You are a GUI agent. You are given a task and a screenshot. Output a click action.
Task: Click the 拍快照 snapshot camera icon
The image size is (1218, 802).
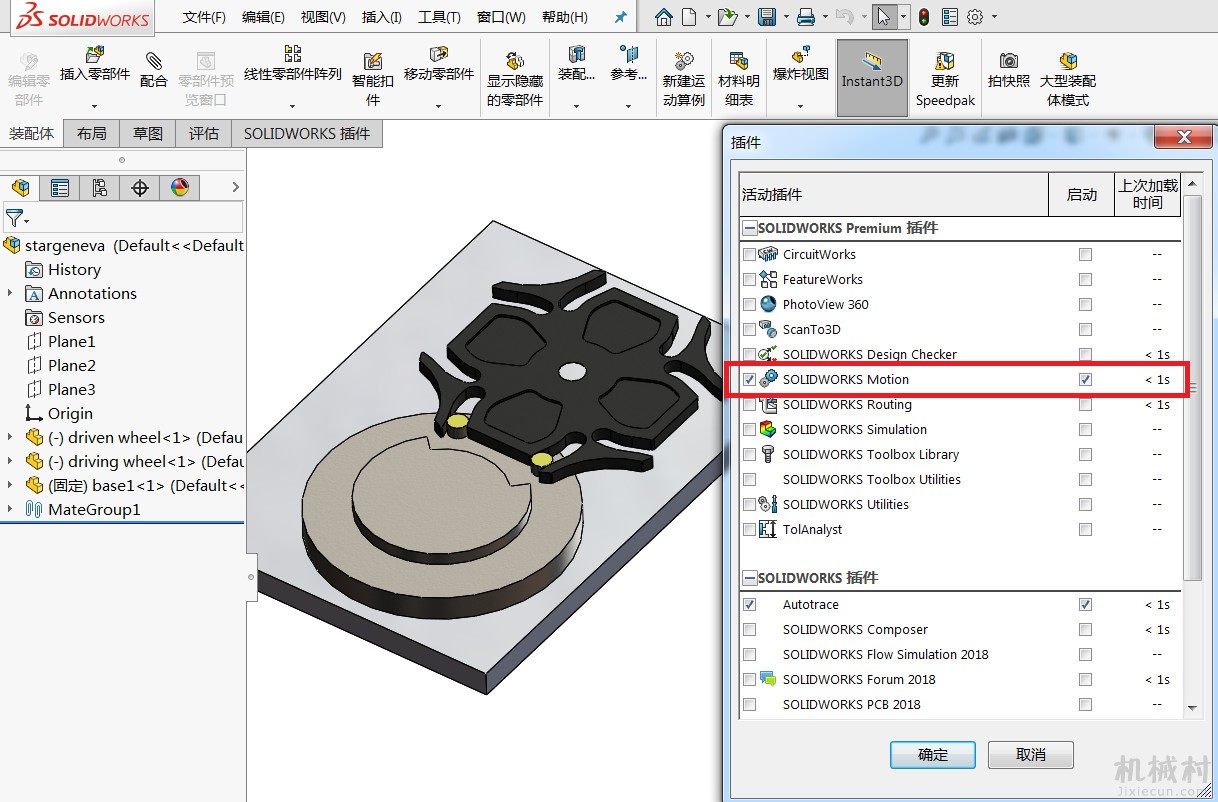tap(1009, 61)
